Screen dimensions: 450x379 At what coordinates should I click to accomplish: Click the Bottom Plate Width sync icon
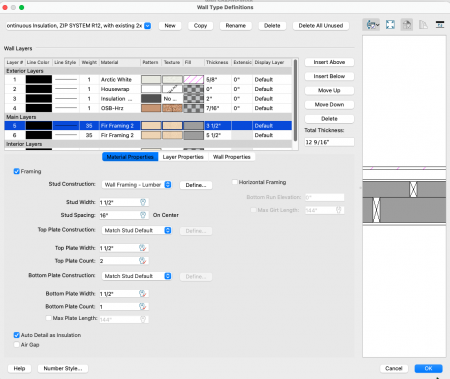142,294
